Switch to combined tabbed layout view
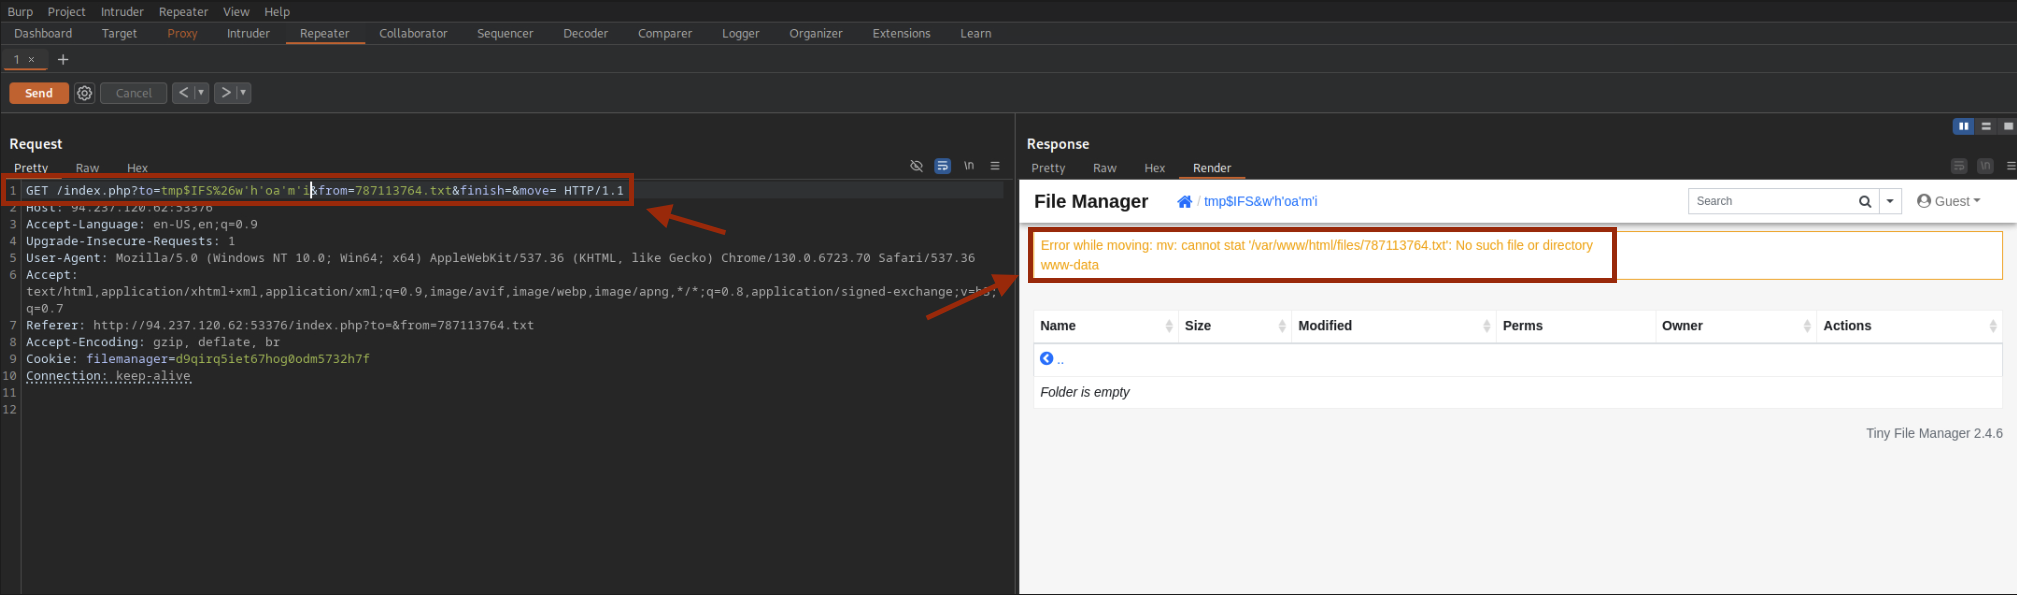 2008,126
